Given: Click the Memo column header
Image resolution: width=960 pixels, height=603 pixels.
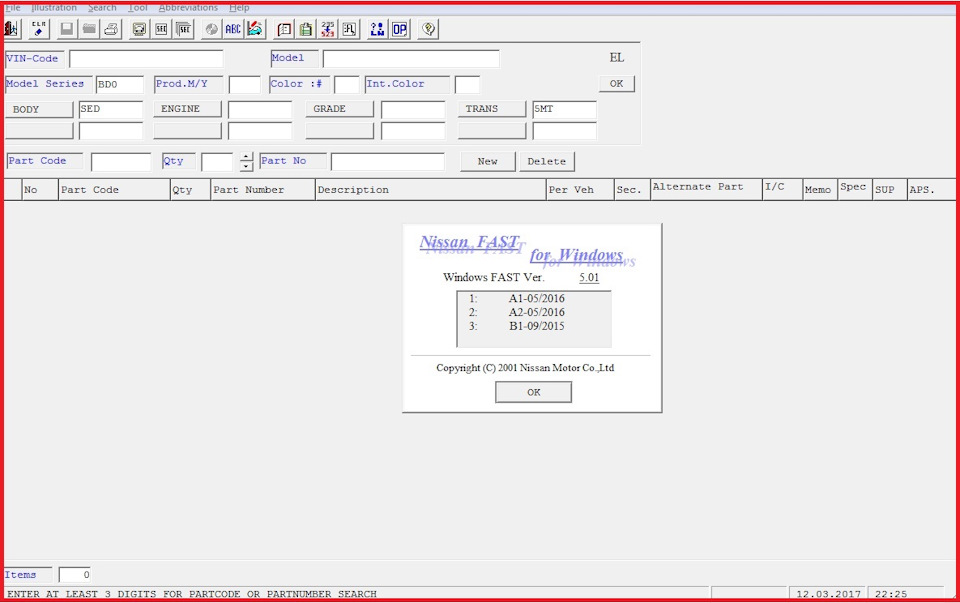Looking at the screenshot, I should [820, 190].
